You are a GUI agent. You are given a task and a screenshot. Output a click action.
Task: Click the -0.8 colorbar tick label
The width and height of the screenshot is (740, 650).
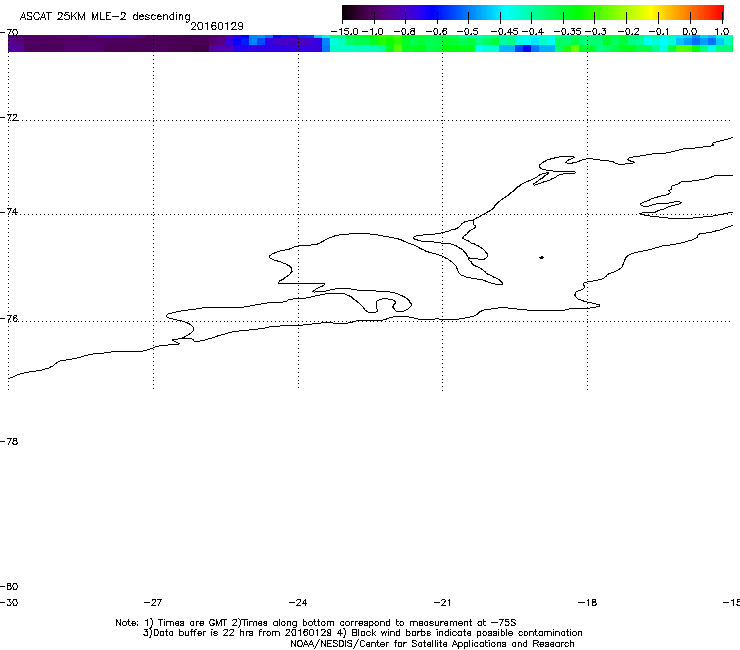404,32
